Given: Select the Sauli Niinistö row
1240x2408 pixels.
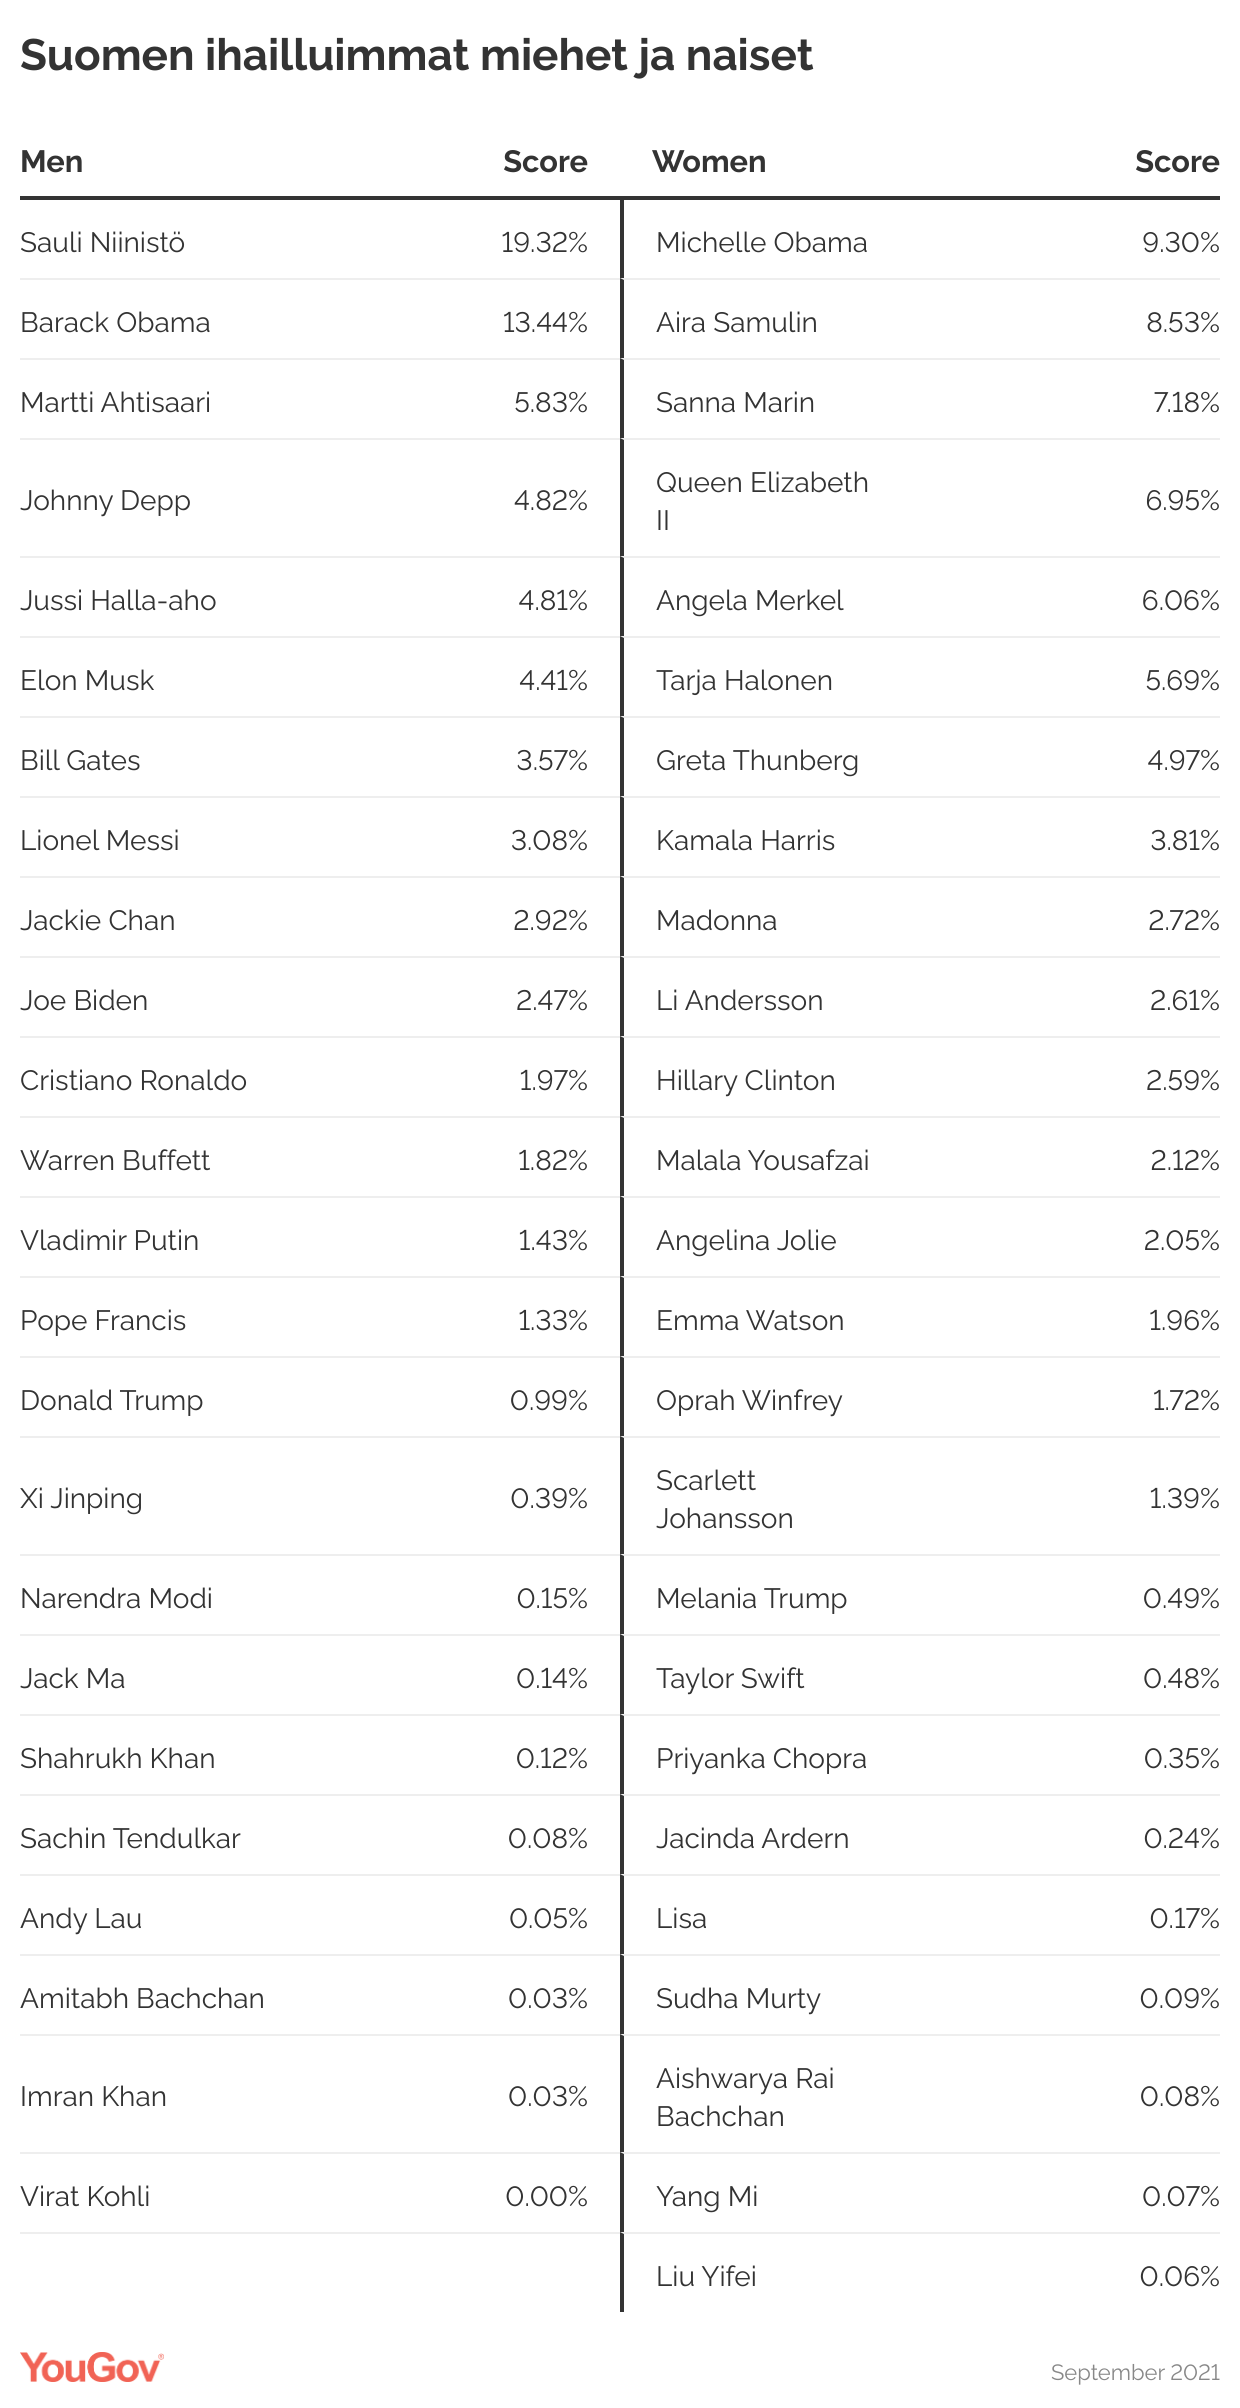Looking at the screenshot, I should pos(304,242).
